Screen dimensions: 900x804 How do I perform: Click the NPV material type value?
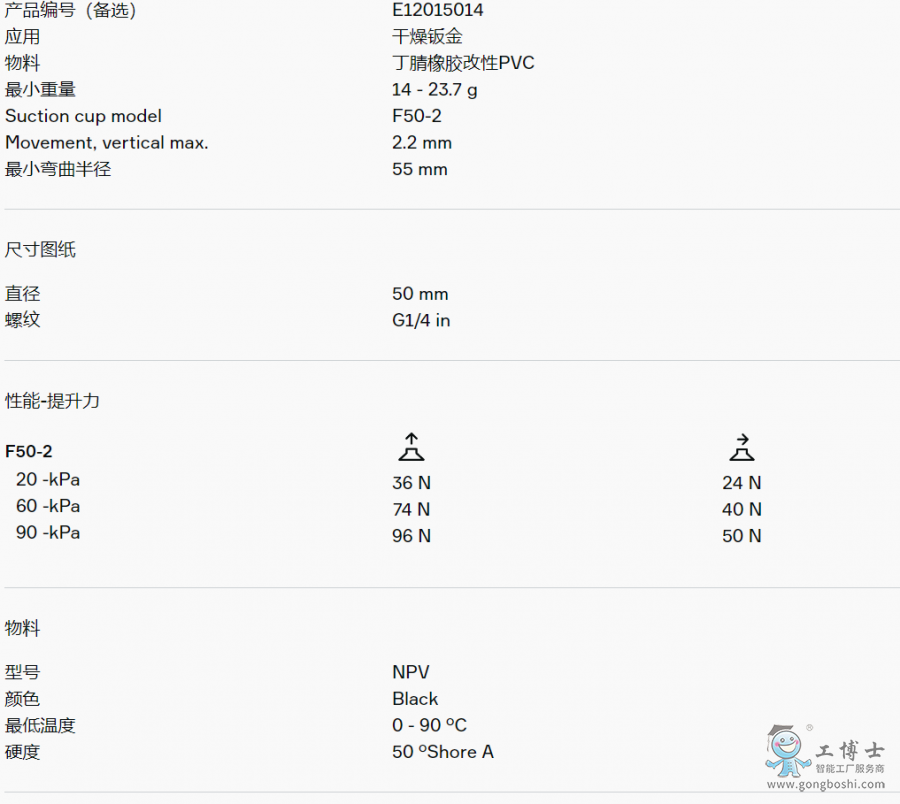pyautogui.click(x=410, y=672)
